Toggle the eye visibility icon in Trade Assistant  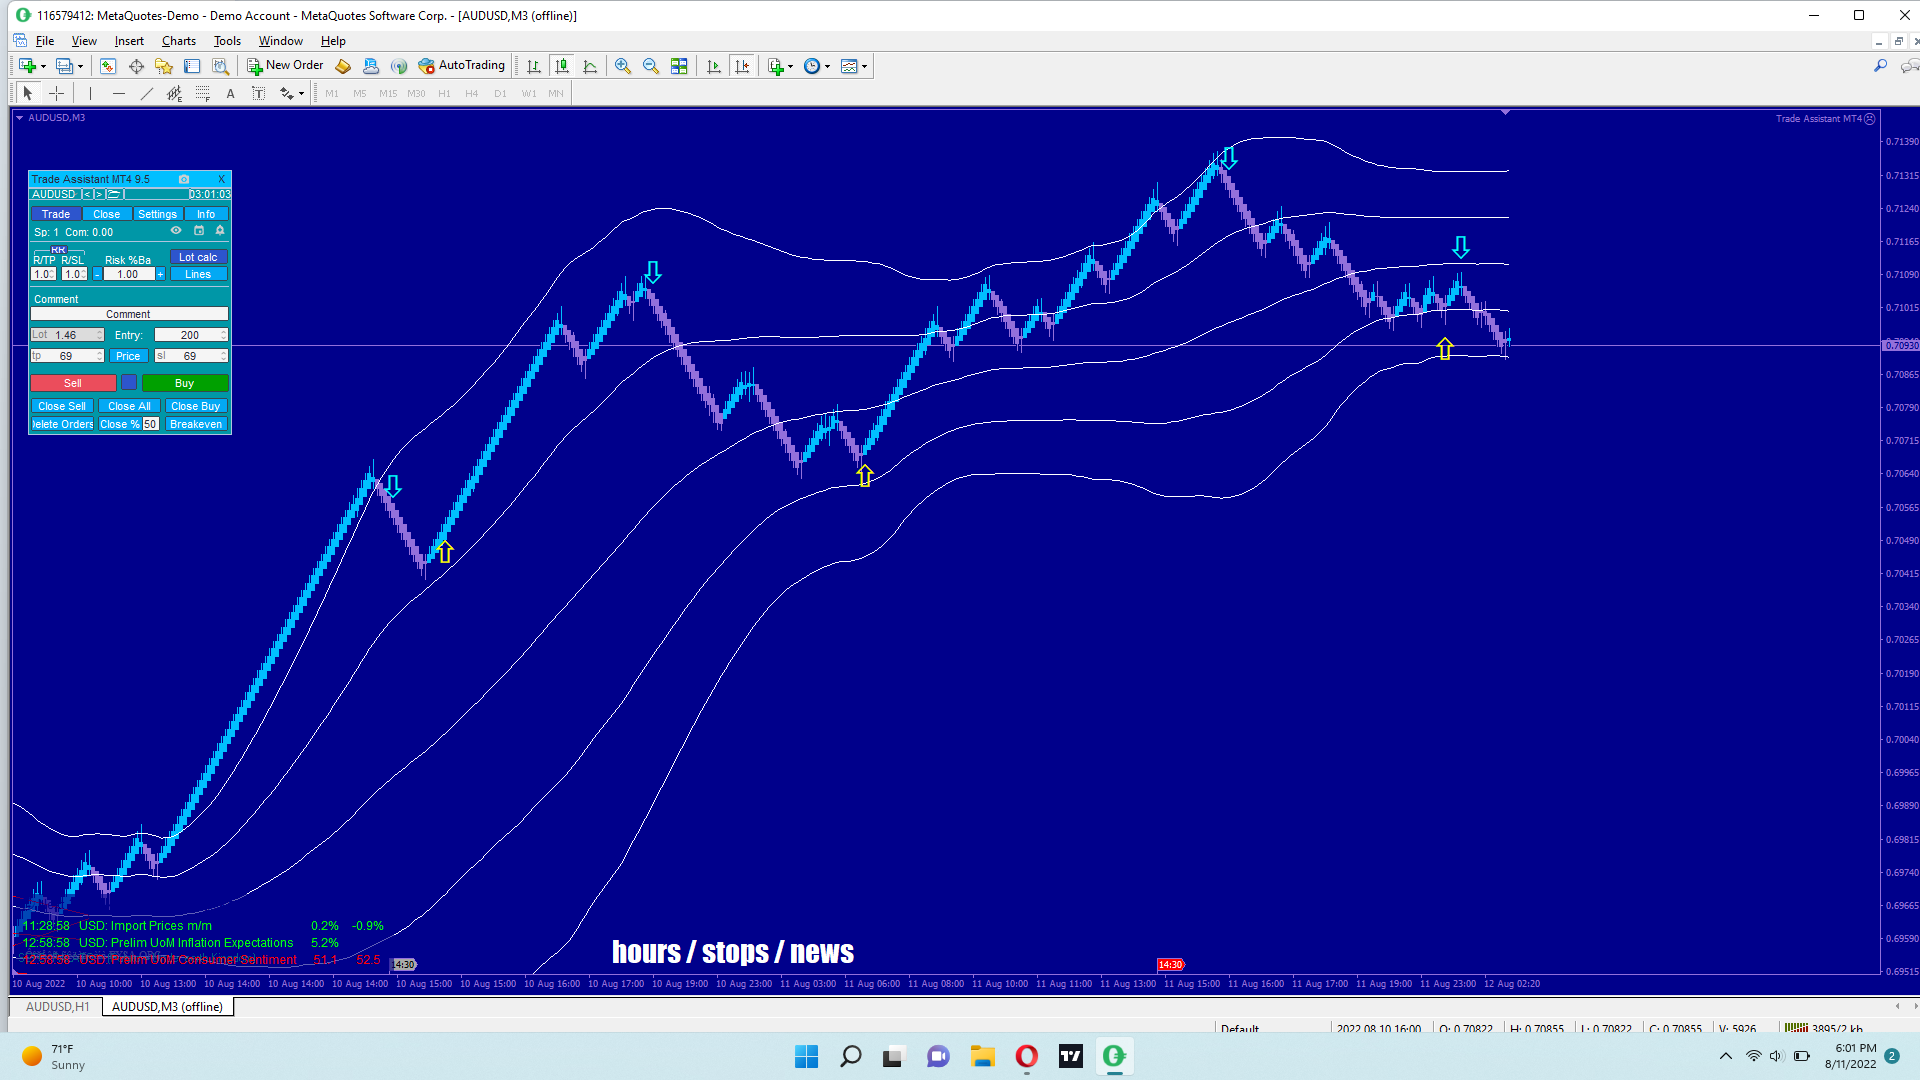(176, 231)
